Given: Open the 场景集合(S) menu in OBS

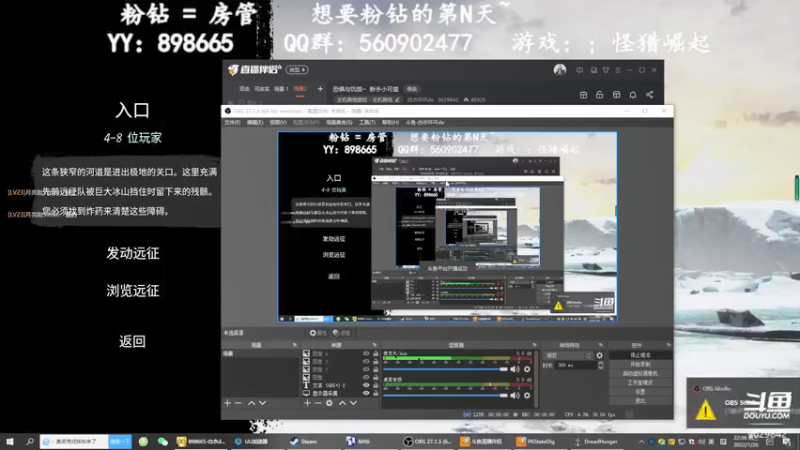Looking at the screenshot, I should (x=339, y=122).
